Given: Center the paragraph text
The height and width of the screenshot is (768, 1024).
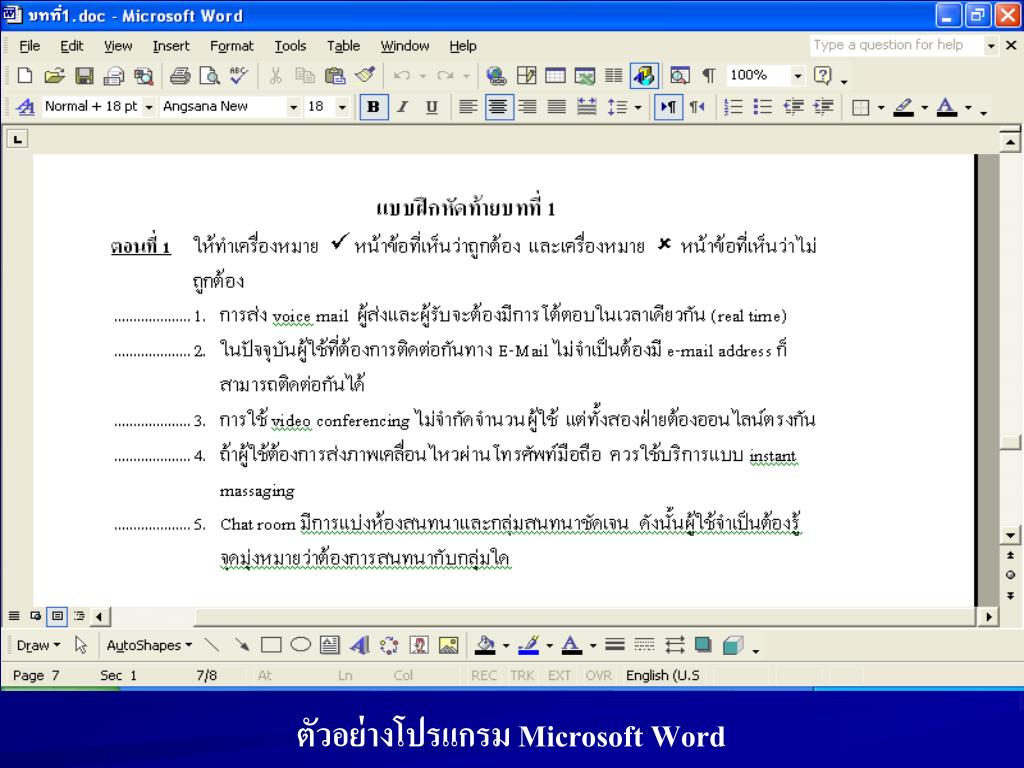Looking at the screenshot, I should (x=498, y=107).
